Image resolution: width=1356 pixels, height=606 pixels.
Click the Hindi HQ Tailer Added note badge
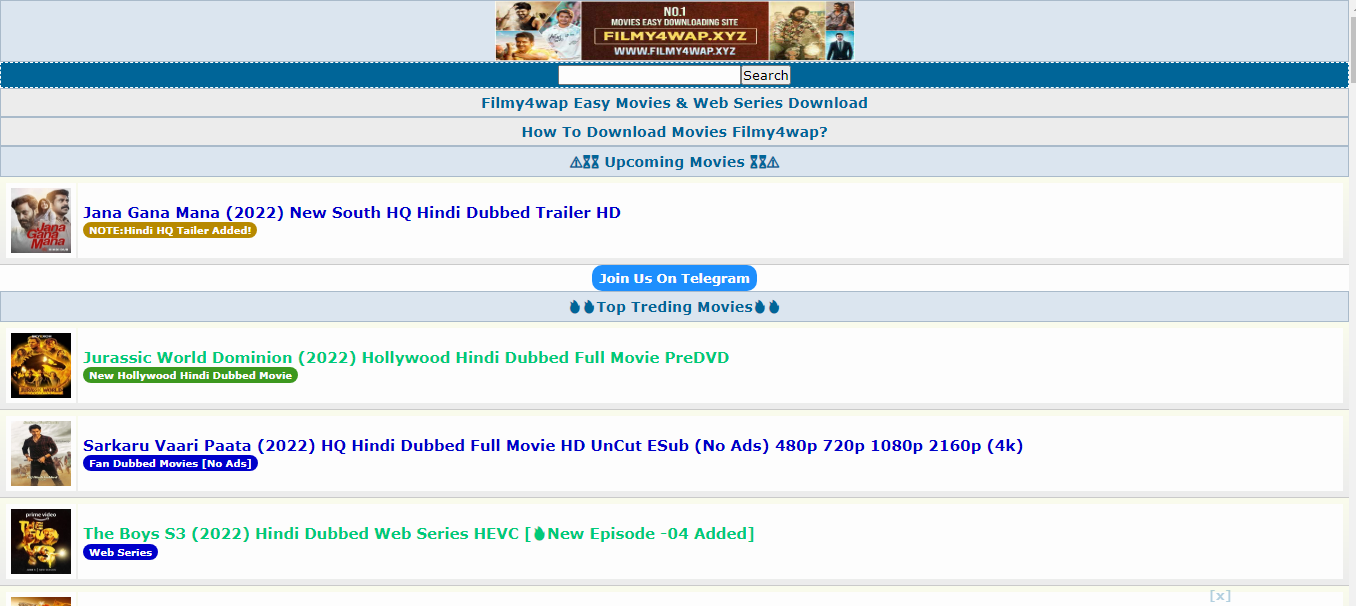click(x=170, y=230)
